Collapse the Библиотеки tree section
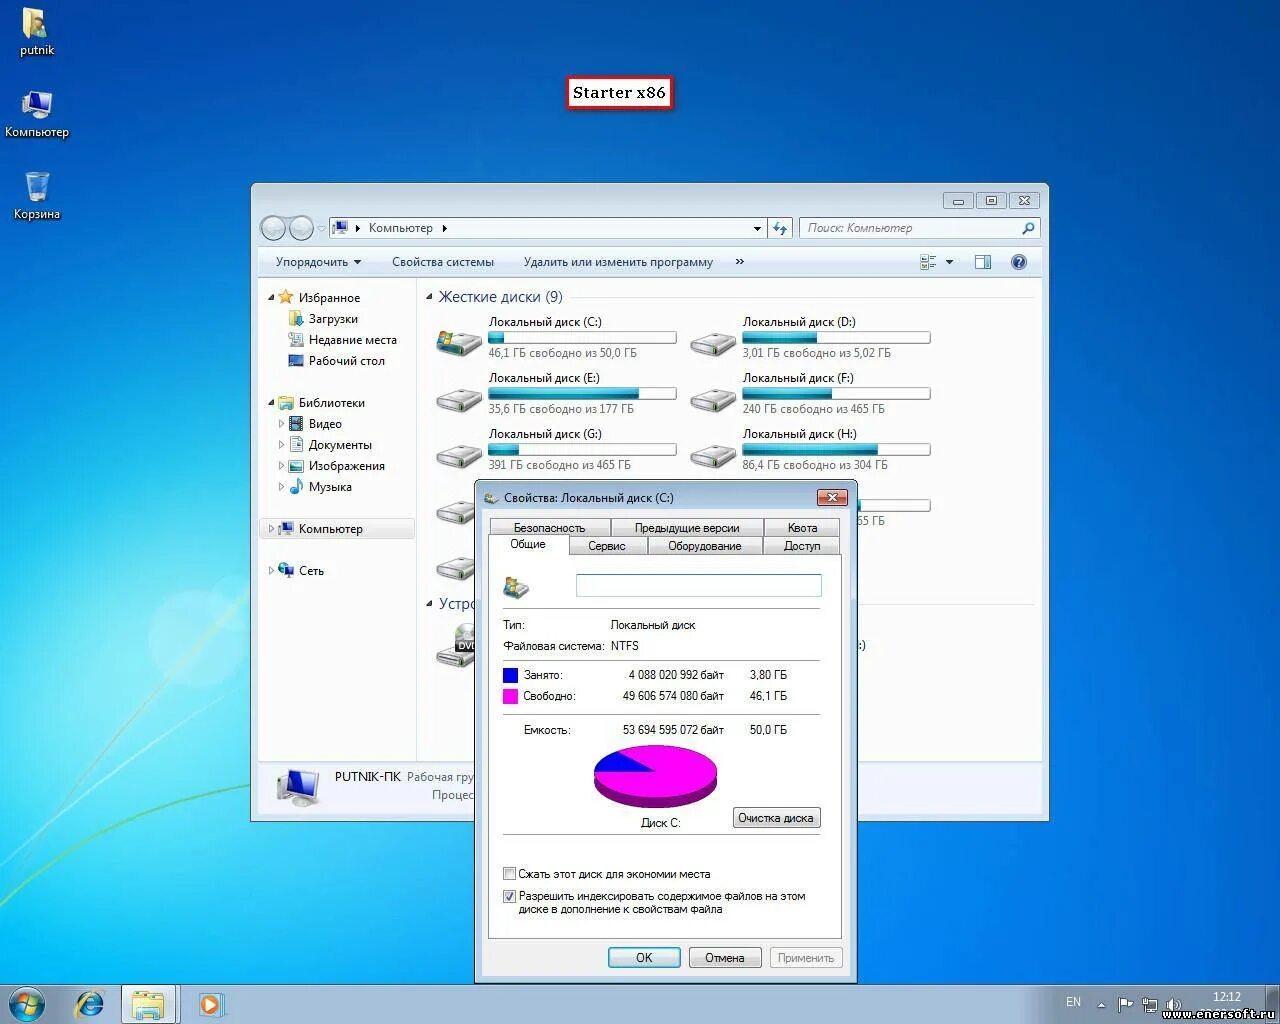This screenshot has width=1280, height=1024. (271, 403)
